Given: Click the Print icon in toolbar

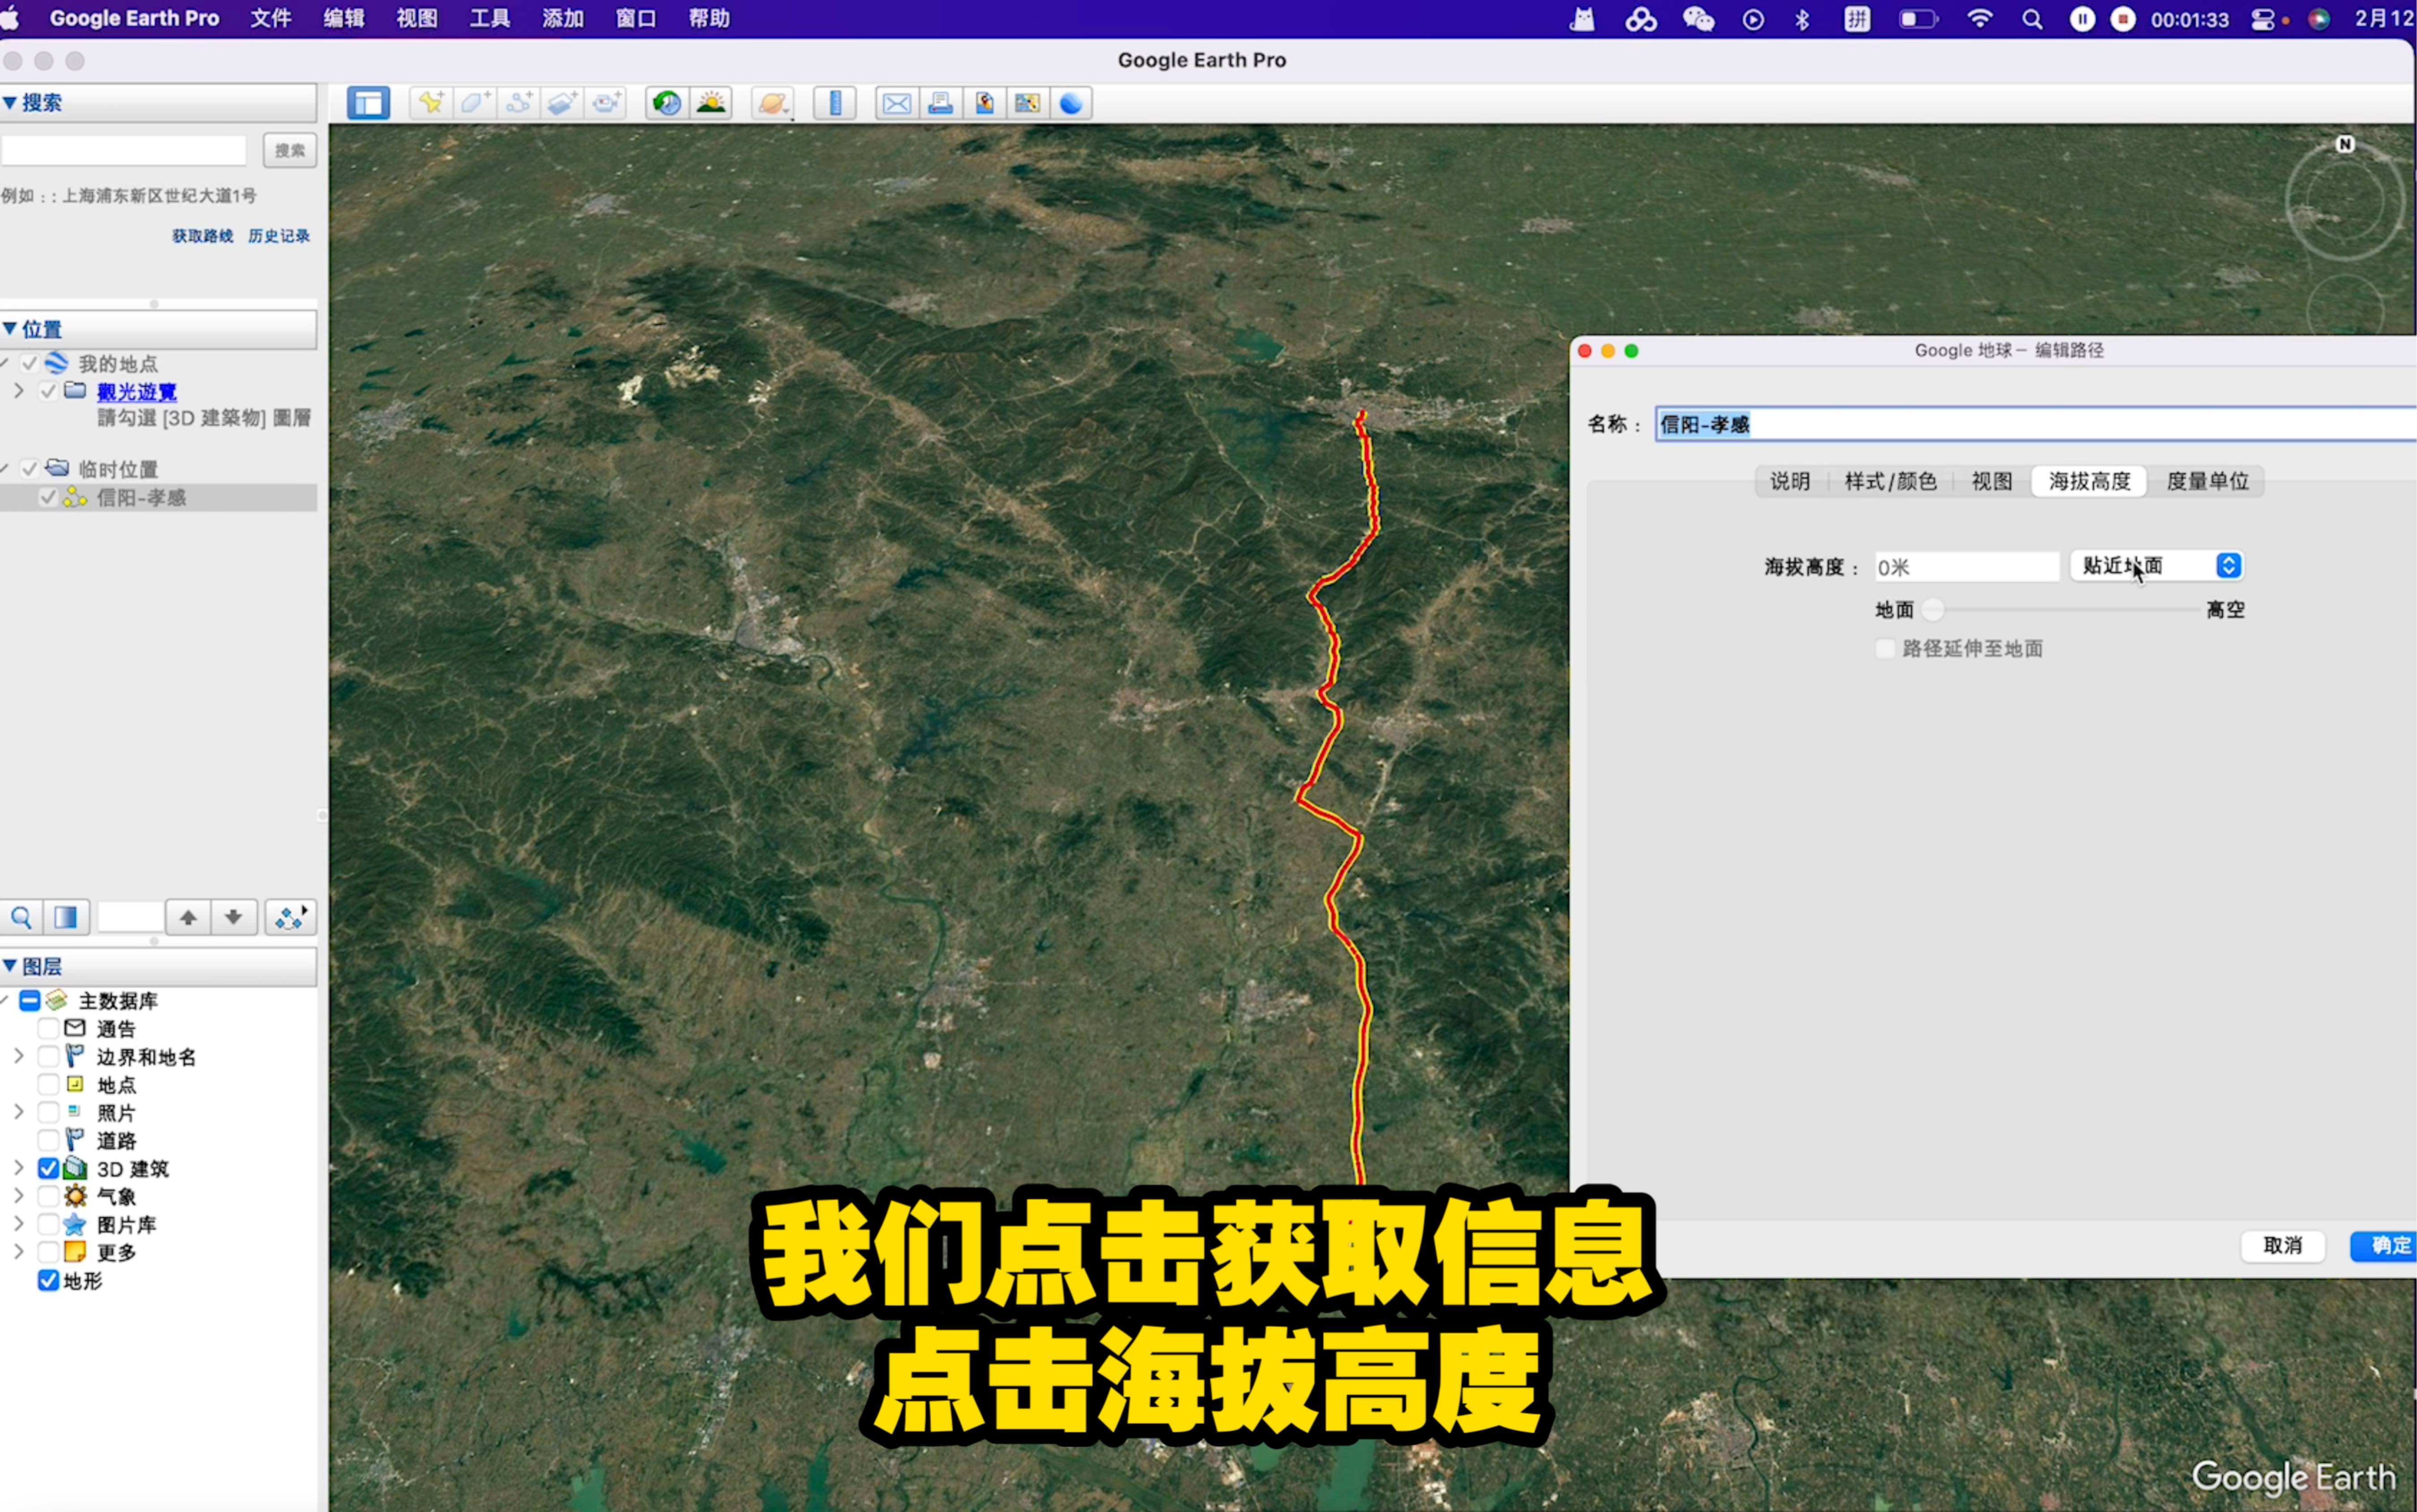Looking at the screenshot, I should pos(941,103).
